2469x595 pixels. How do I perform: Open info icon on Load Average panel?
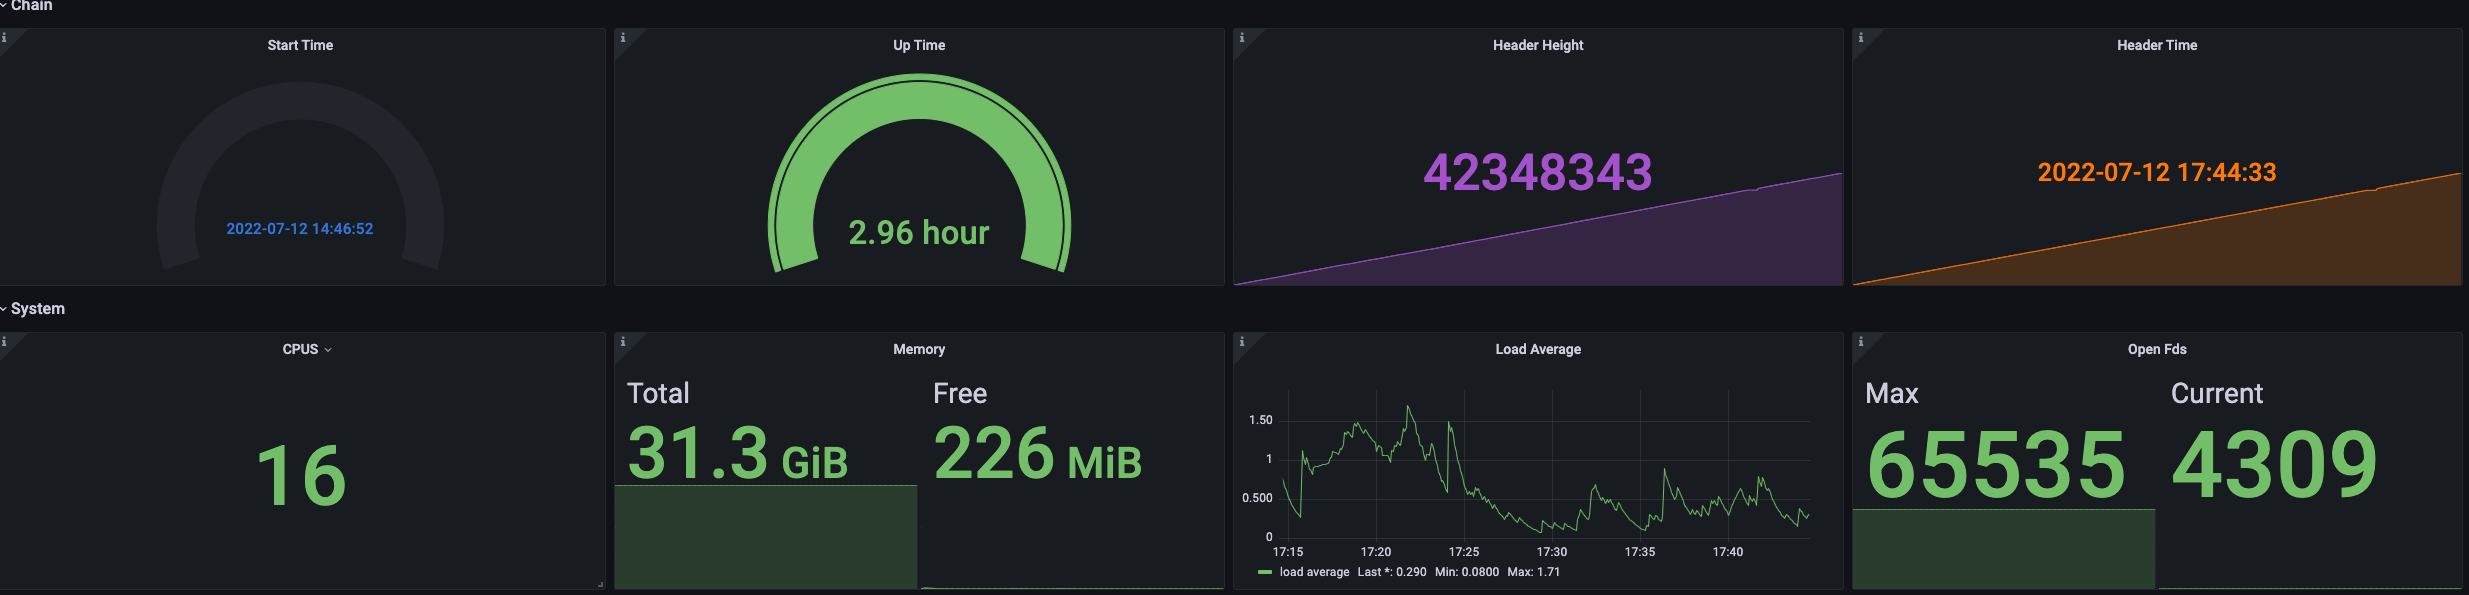(1242, 342)
